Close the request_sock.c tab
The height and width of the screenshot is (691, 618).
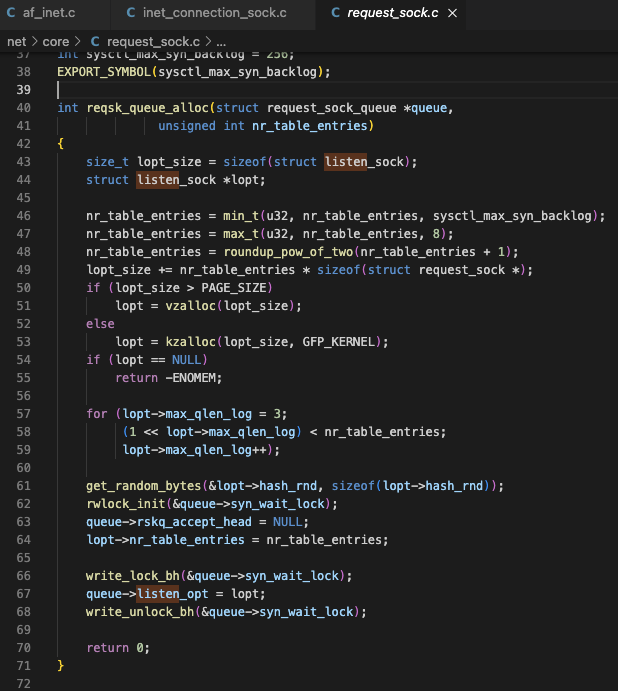(452, 13)
